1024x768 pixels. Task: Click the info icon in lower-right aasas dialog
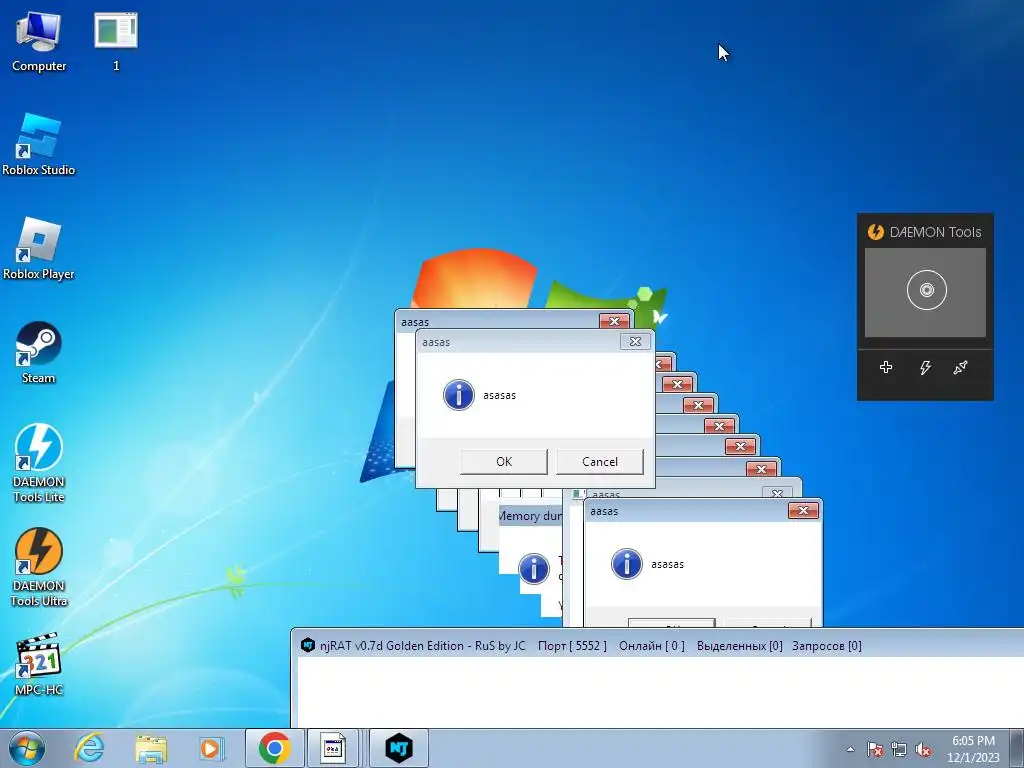(626, 564)
